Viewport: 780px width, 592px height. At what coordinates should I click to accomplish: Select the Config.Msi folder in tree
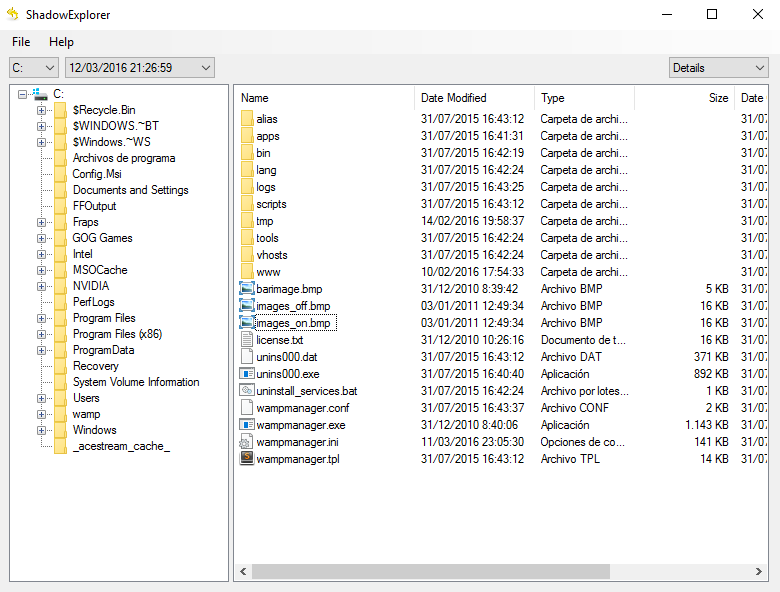click(x=97, y=174)
